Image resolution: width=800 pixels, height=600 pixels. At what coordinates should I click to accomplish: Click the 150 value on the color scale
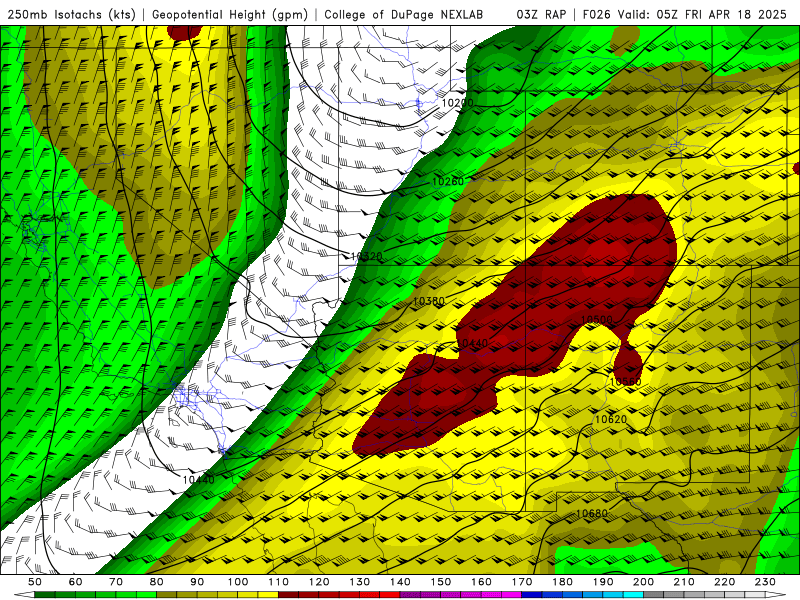pos(440,582)
